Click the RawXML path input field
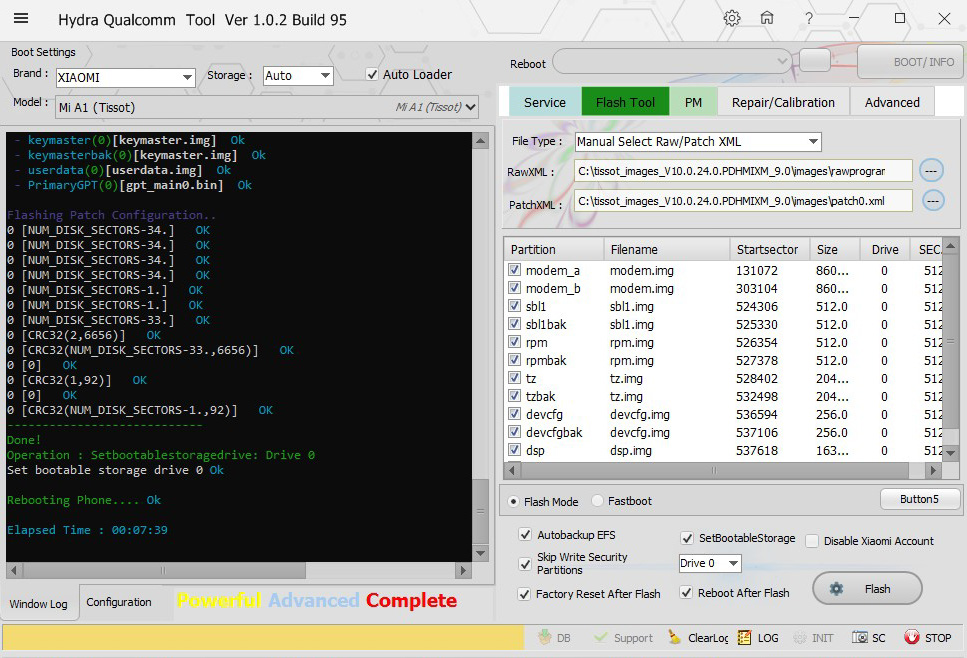The image size is (967, 658). (743, 171)
